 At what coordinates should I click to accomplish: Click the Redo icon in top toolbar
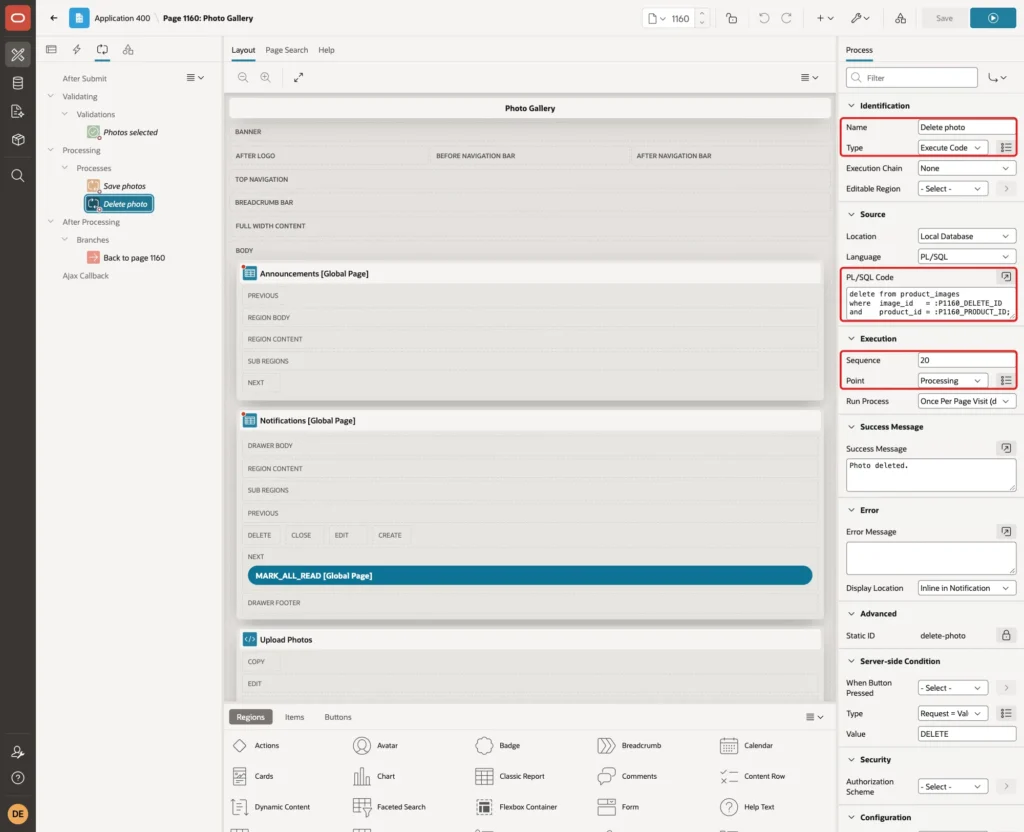coord(786,18)
